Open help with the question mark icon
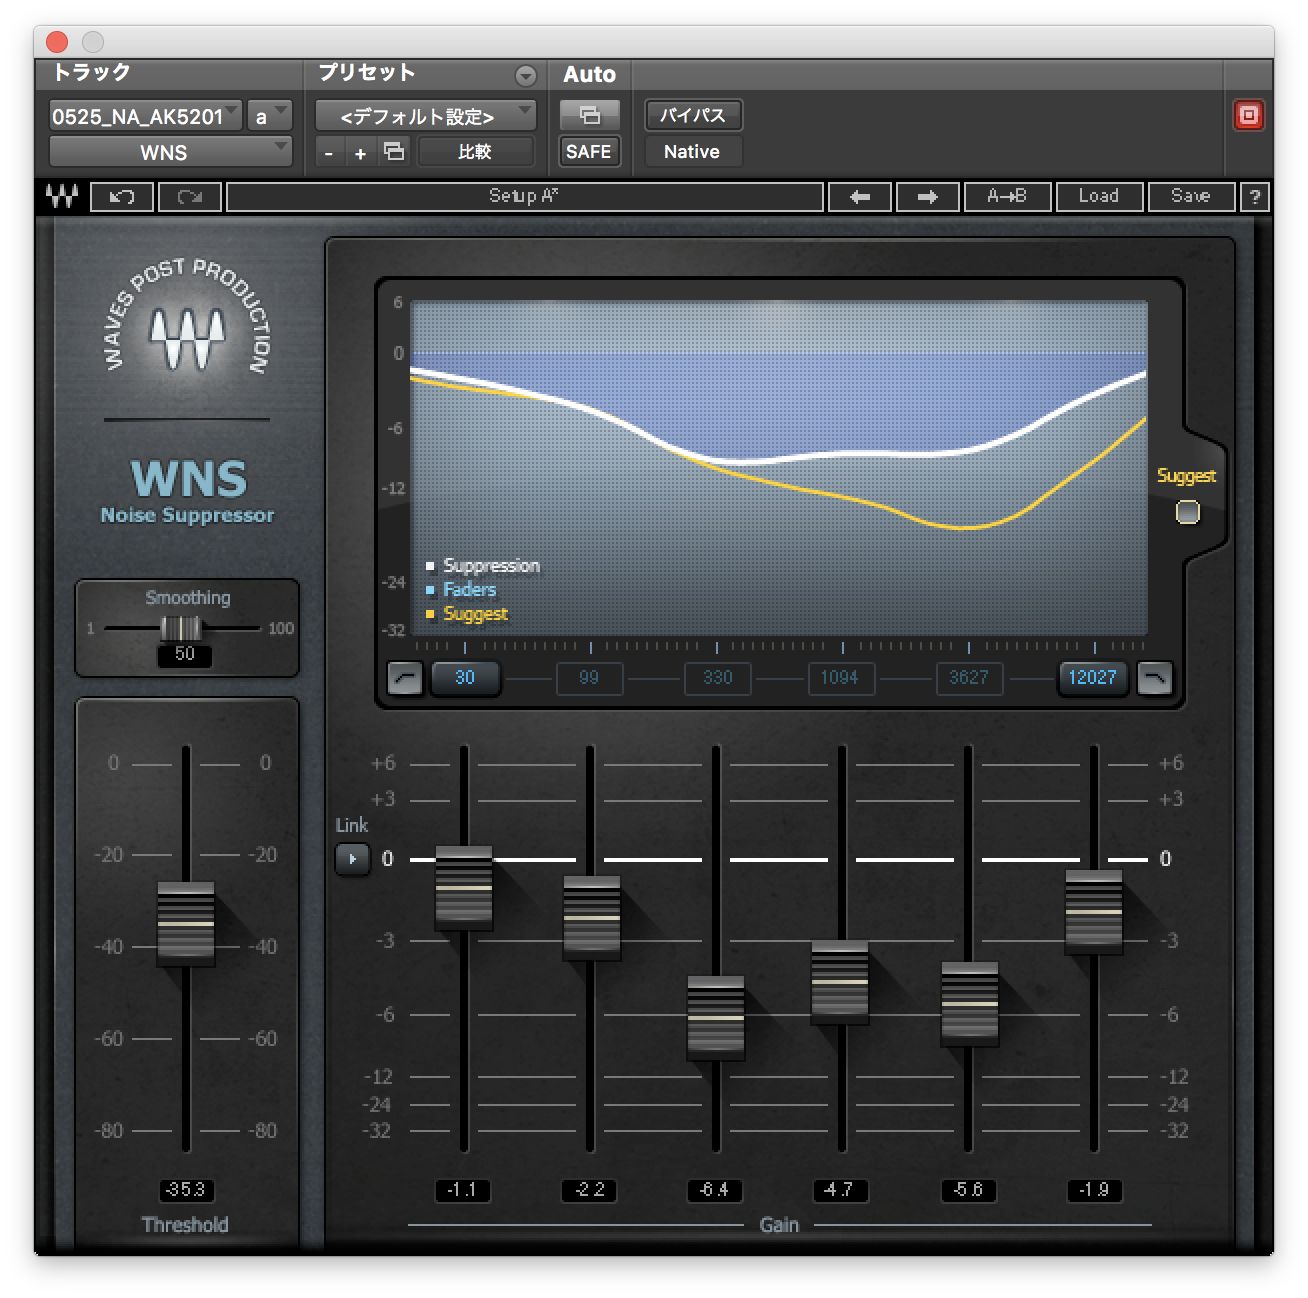 click(1255, 197)
